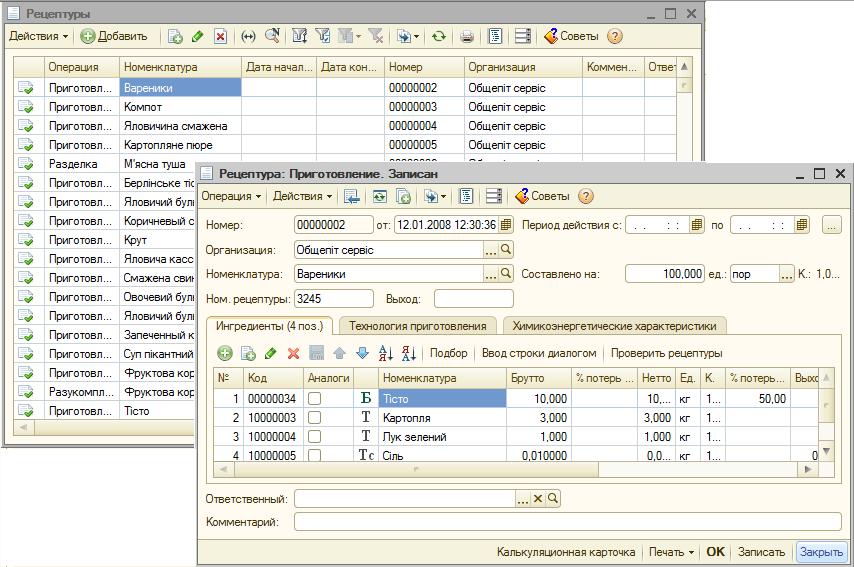
Task: Click the Добавить button in Рецептуры toolbar
Action: click(114, 36)
